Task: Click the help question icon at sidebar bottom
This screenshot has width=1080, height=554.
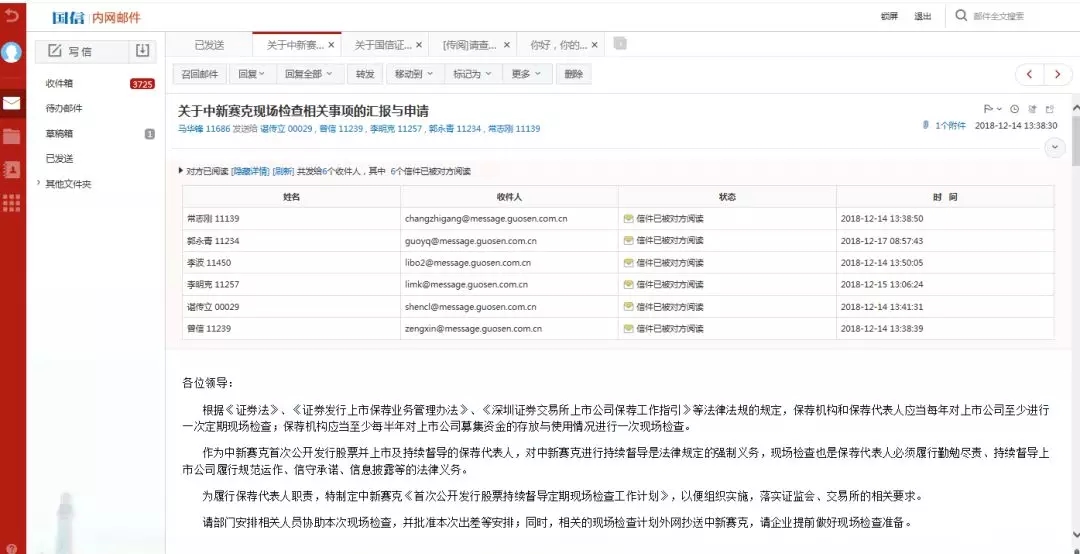Action: tap(11, 549)
